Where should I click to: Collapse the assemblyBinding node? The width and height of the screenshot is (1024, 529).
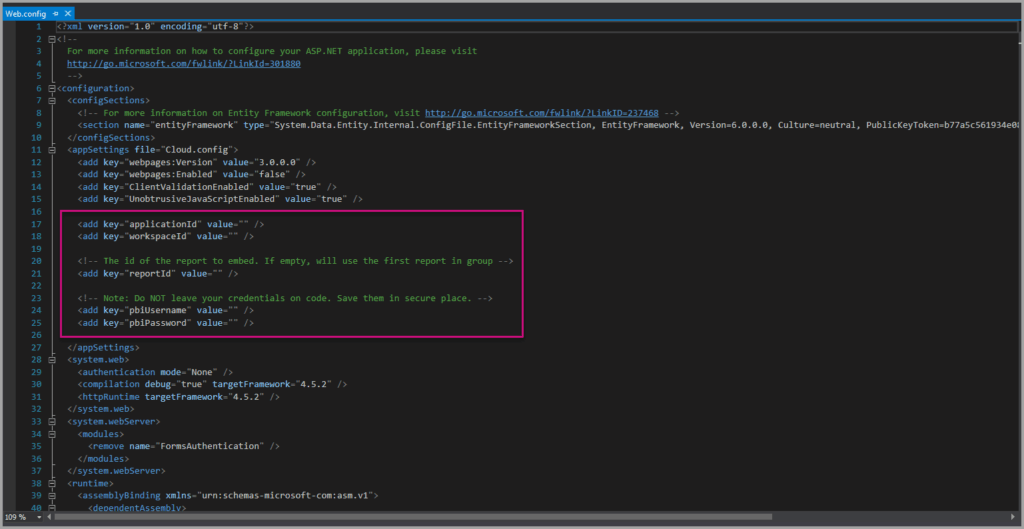[x=52, y=496]
